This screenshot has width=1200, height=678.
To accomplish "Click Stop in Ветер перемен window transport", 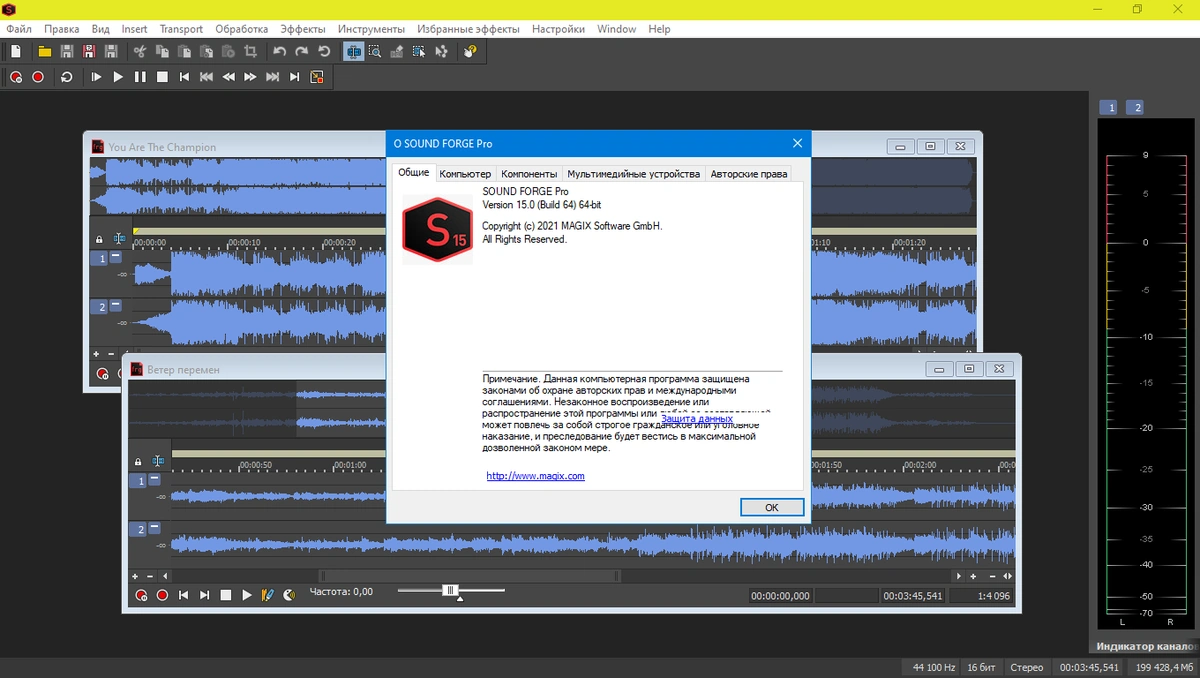I will 226,595.
